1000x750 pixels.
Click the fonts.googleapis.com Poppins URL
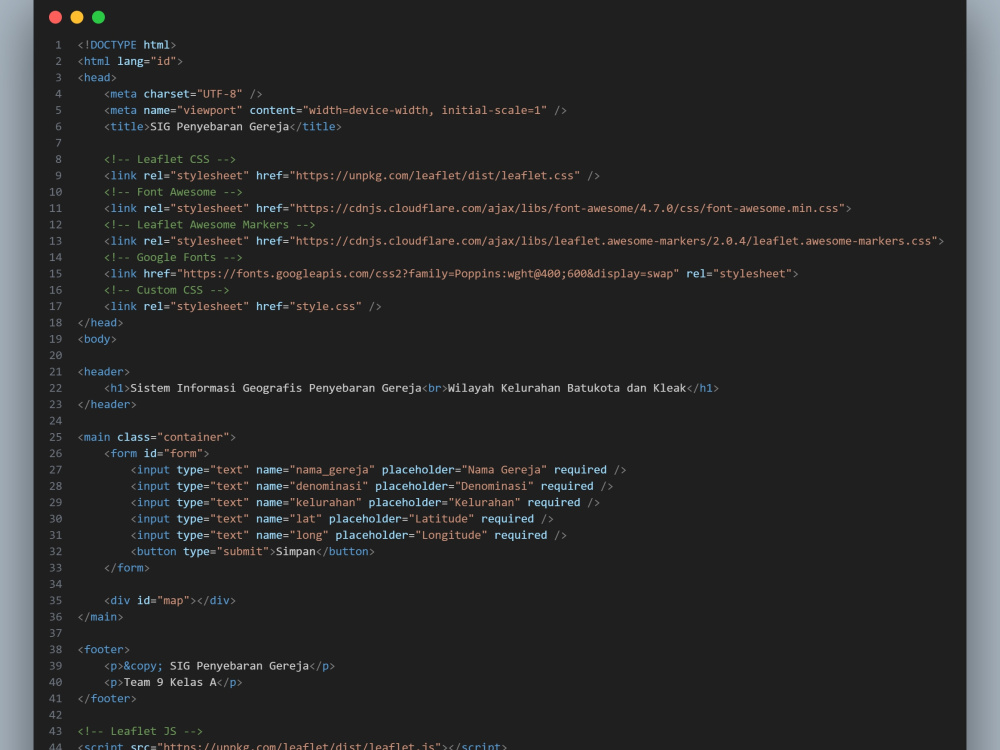point(428,274)
